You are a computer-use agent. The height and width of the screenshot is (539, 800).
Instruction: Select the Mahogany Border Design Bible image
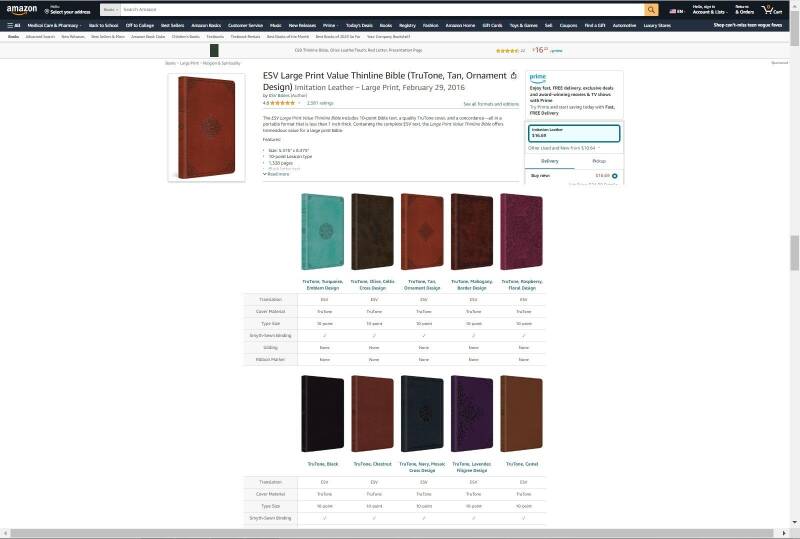click(x=472, y=232)
